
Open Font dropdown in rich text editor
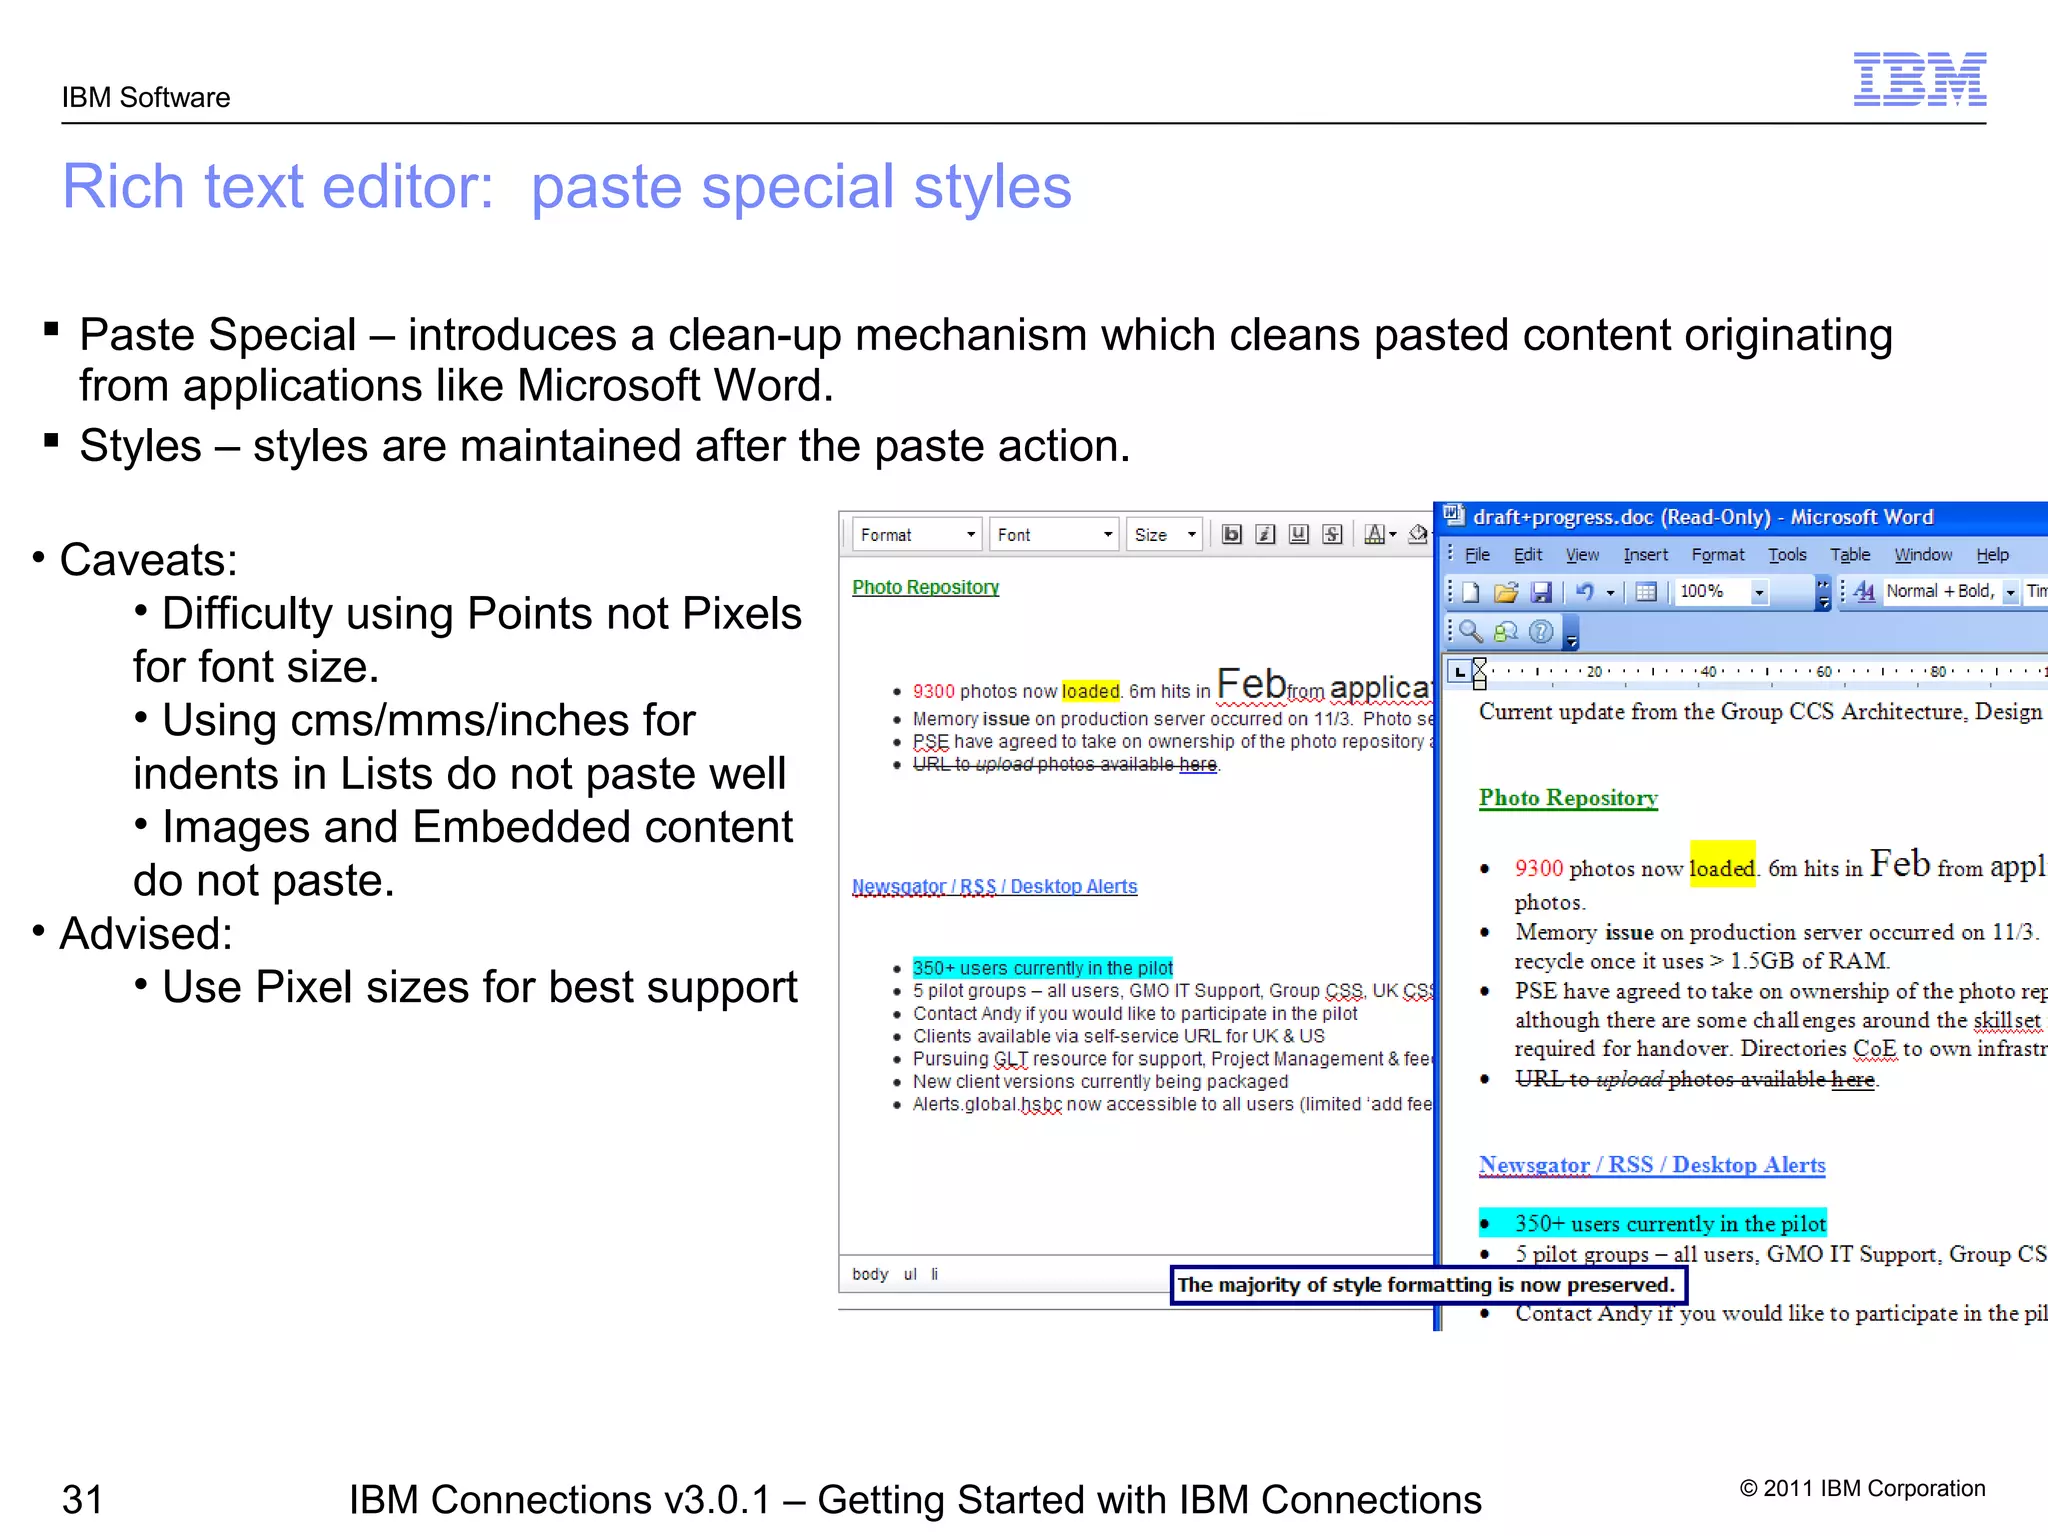point(1054,535)
